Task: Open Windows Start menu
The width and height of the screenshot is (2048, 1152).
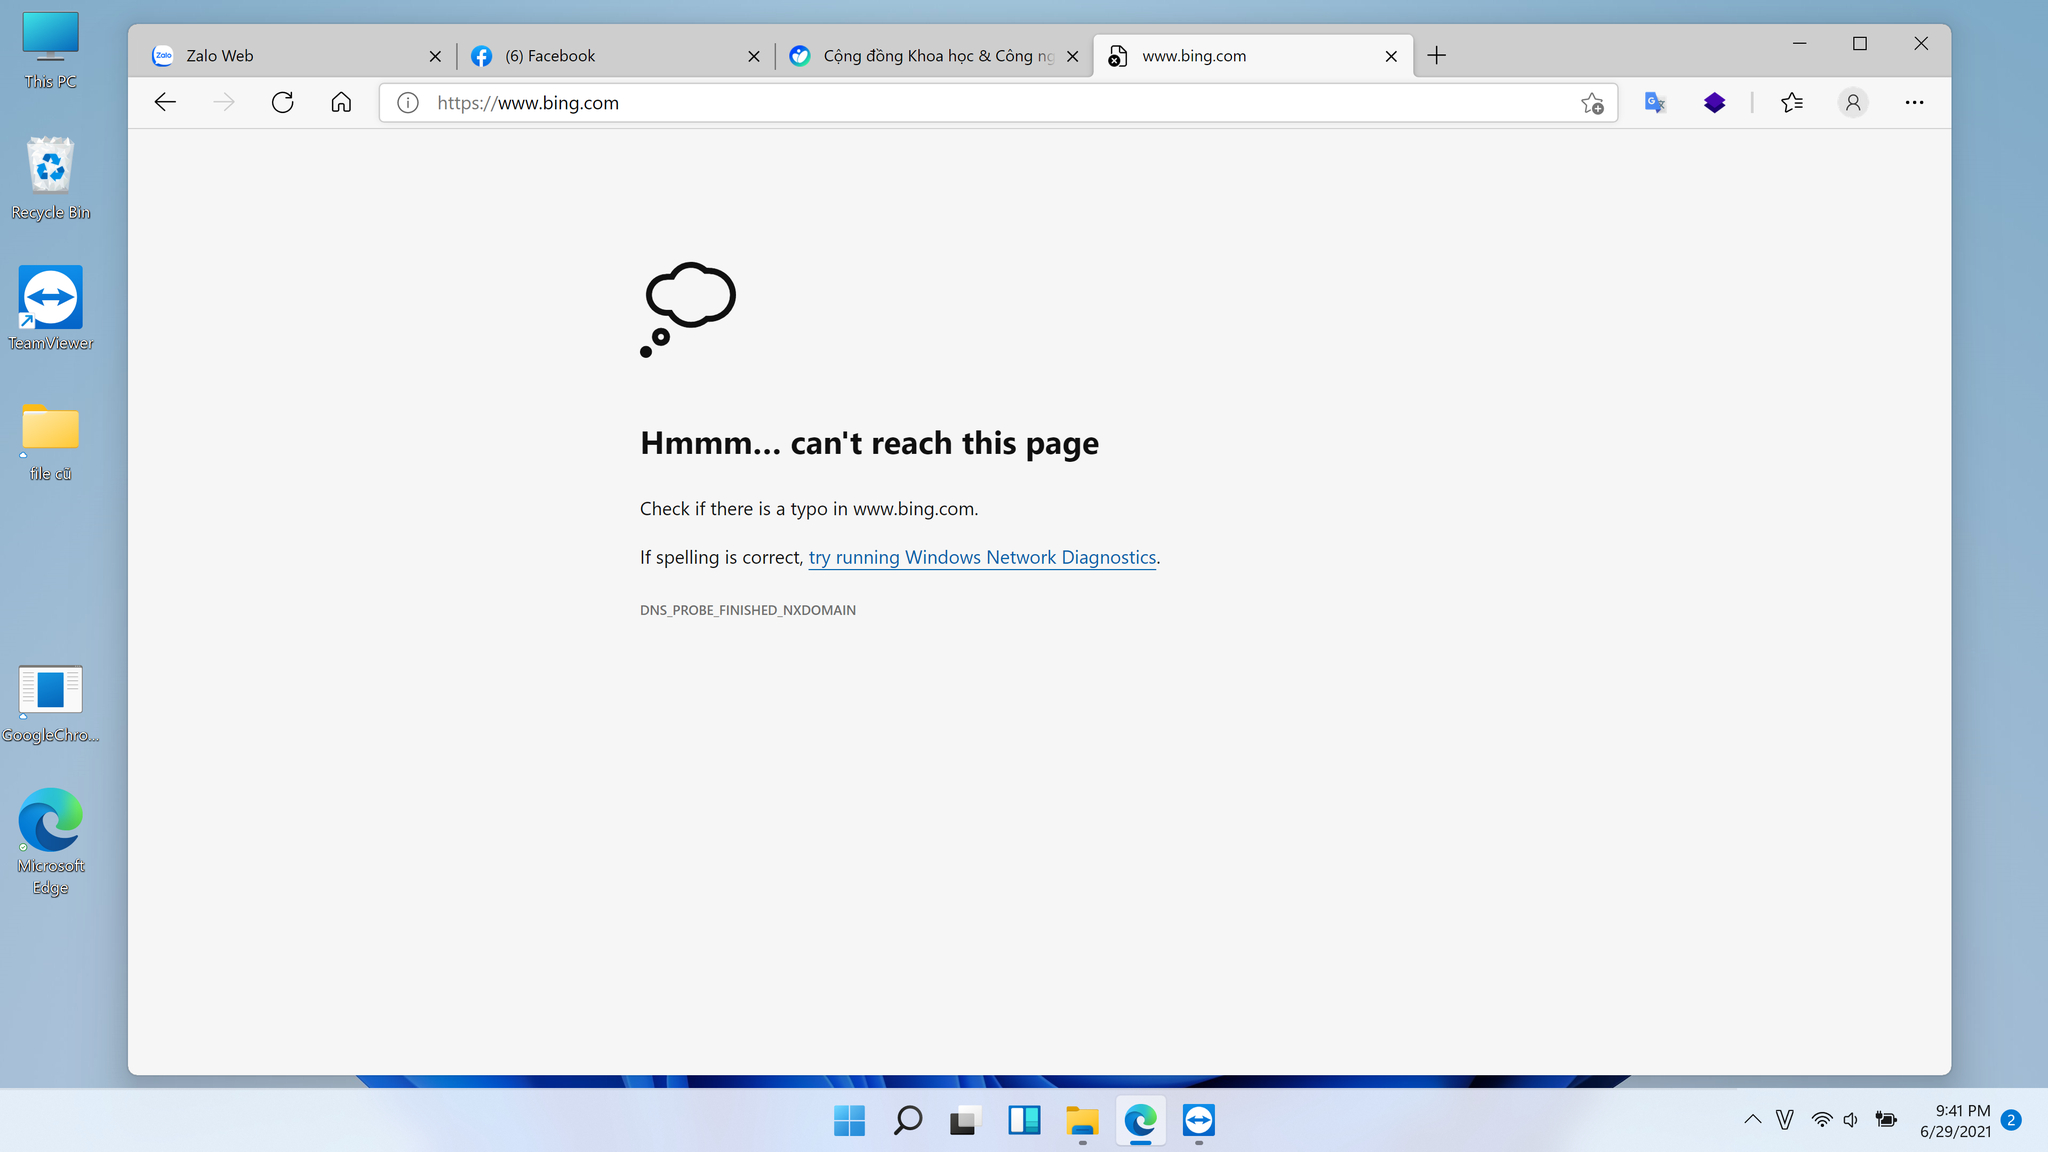Action: 849,1120
